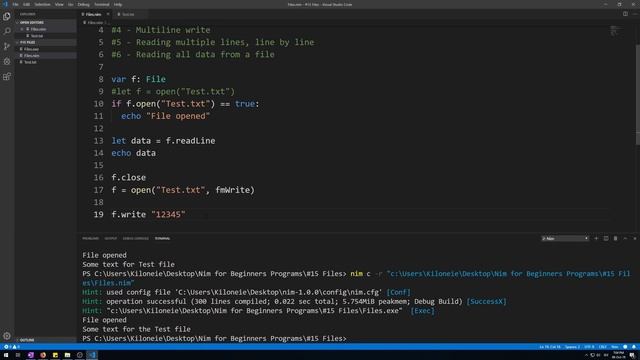Image resolution: width=640 pixels, height=360 pixels.
Task: Click the editor vertical scrollbar
Action: click(638, 94)
